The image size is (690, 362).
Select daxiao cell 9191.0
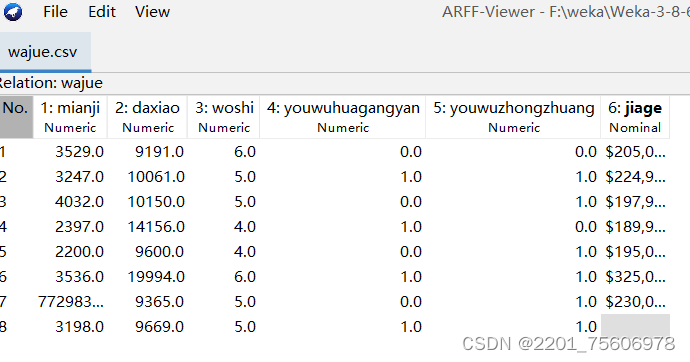click(147, 152)
